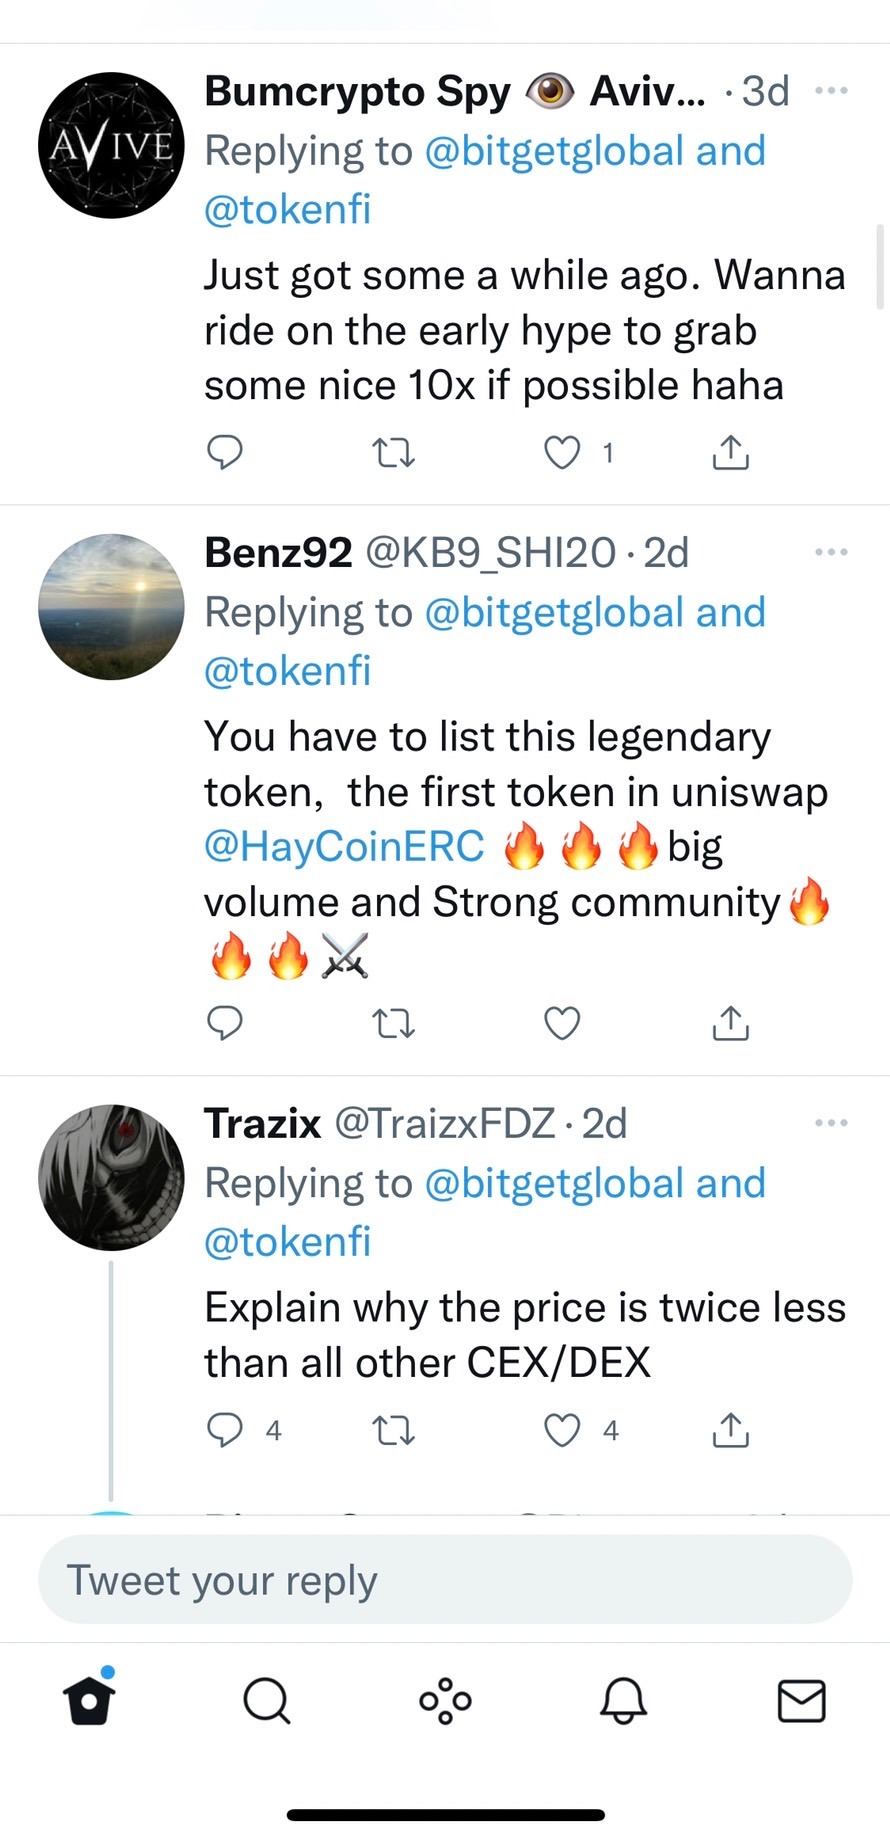Share Bumcrypto Spy's tweet

(731, 452)
